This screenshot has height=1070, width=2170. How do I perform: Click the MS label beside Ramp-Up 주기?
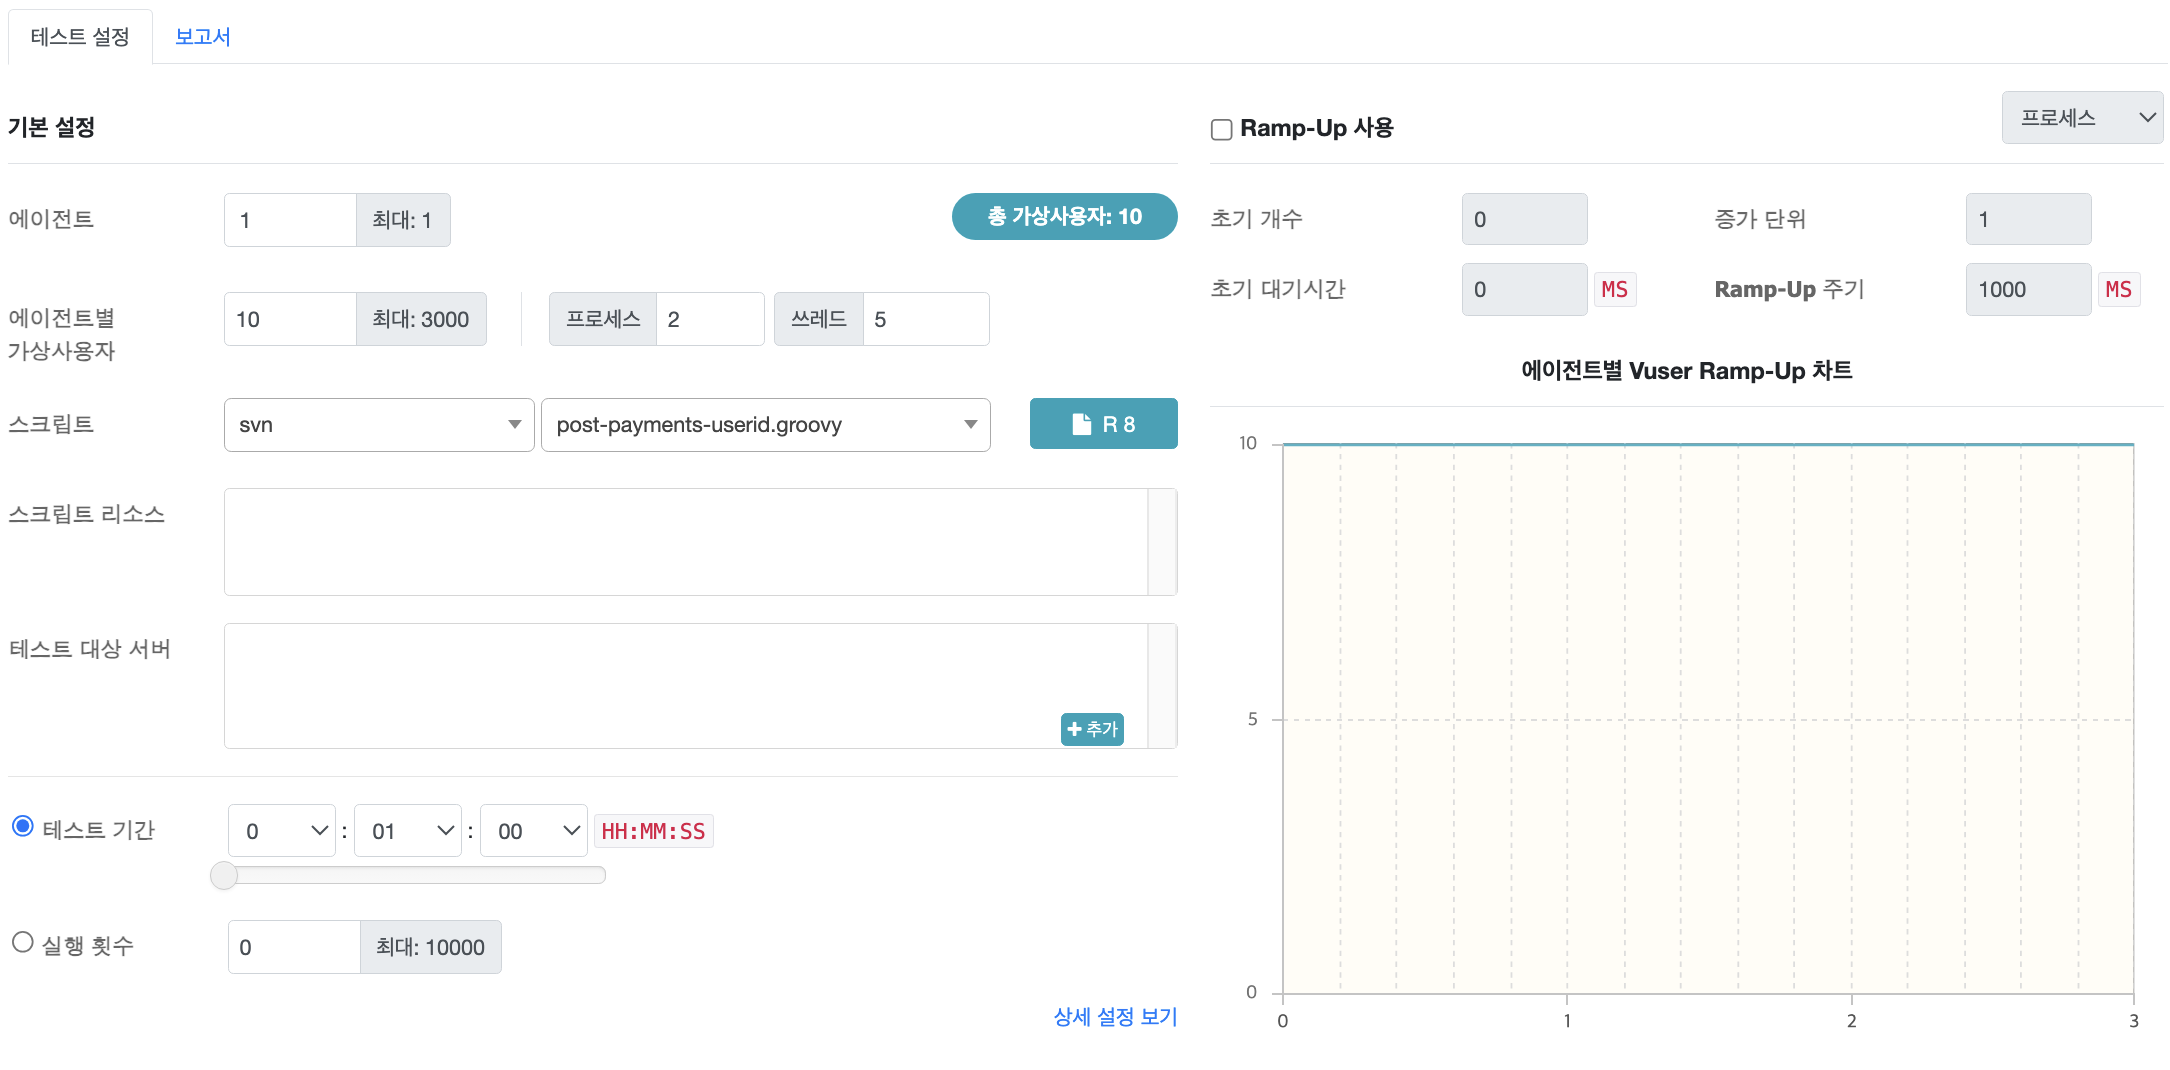click(x=2119, y=289)
